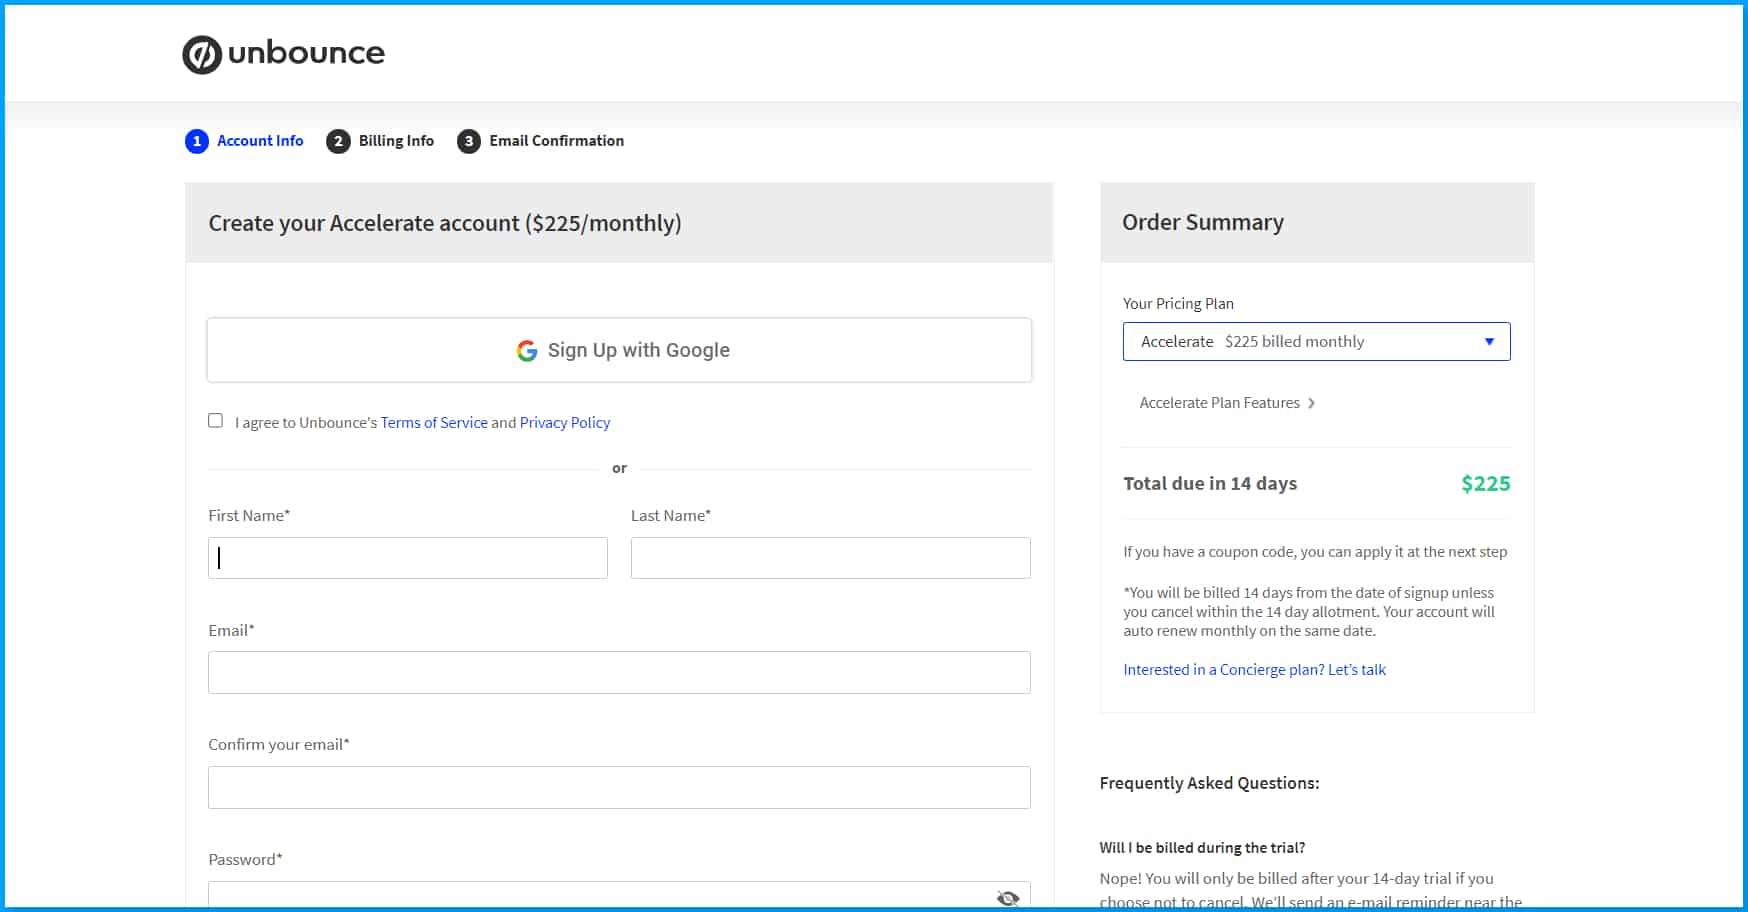
Task: Click the pricing plan dropdown arrow
Action: click(x=1489, y=342)
